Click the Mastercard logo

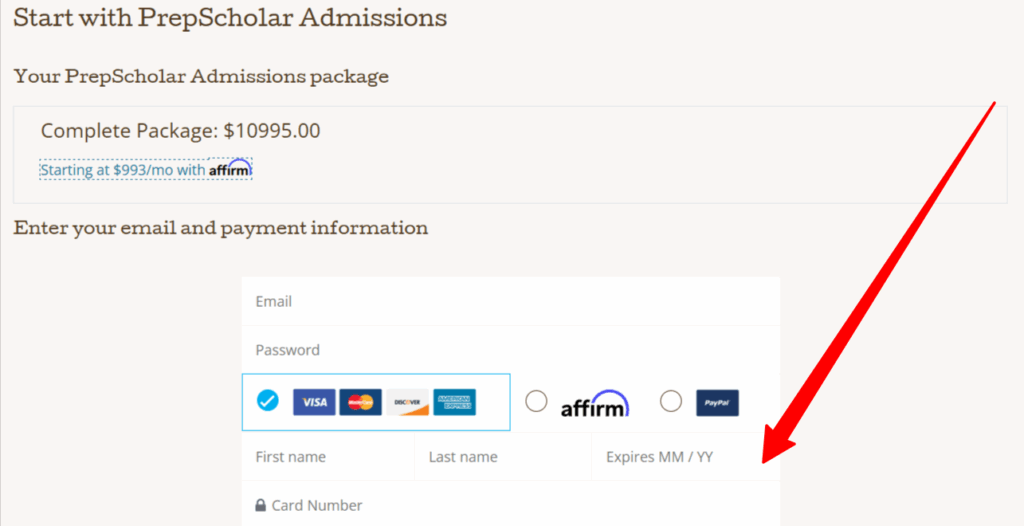point(360,402)
